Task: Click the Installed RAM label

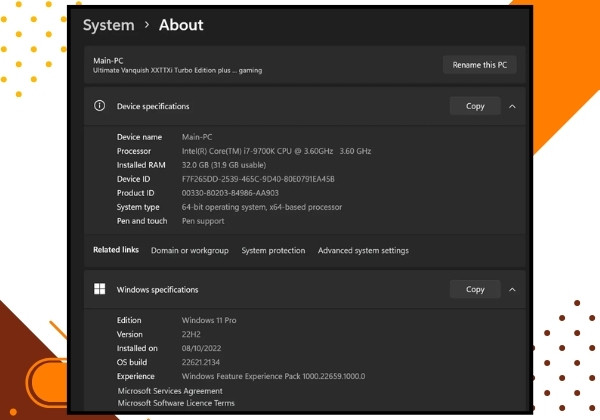Action: [x=141, y=165]
